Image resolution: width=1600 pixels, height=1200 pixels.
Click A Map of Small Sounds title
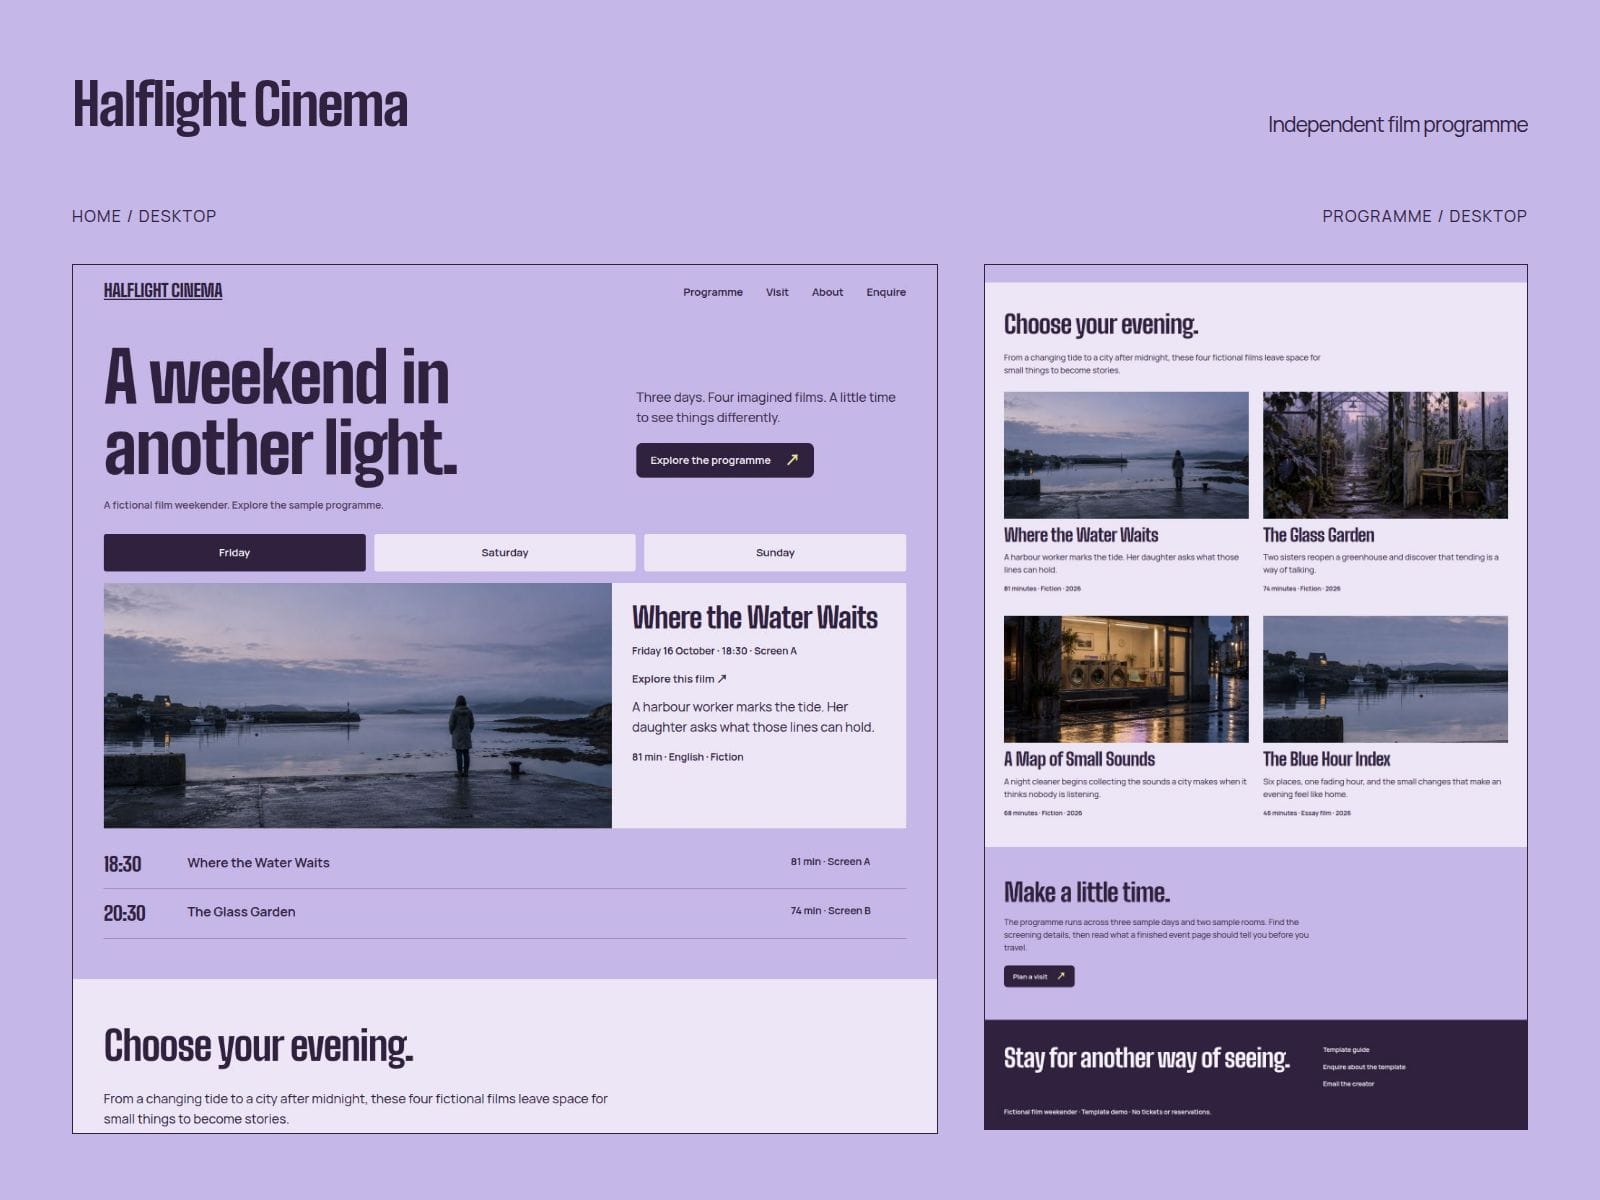[1079, 759]
